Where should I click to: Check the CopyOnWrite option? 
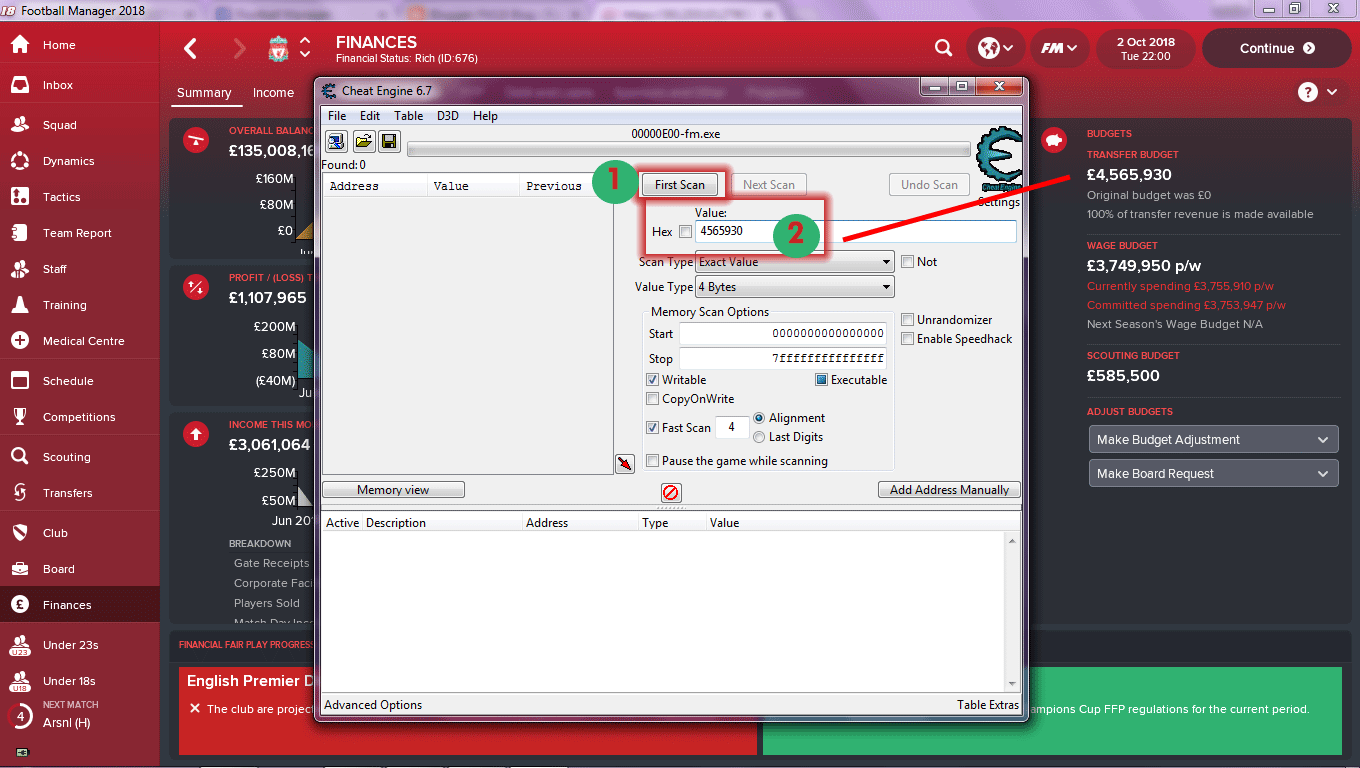653,399
